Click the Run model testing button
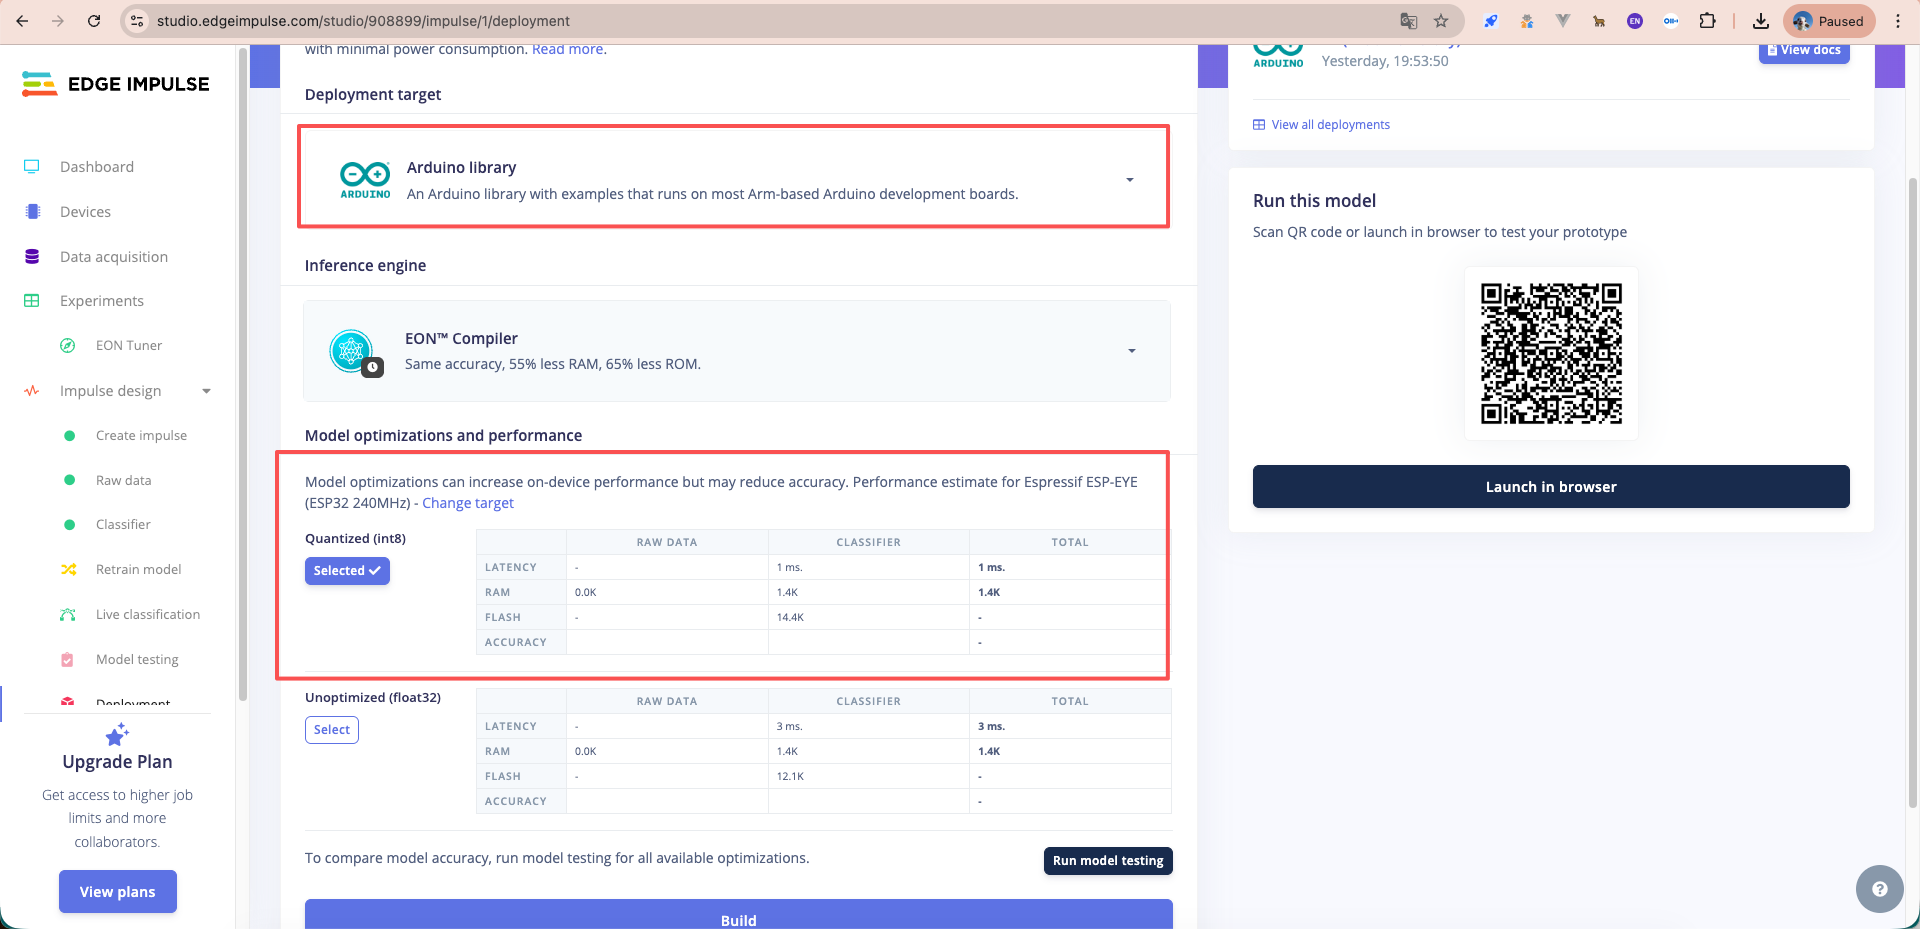This screenshot has width=1920, height=929. 1107,861
